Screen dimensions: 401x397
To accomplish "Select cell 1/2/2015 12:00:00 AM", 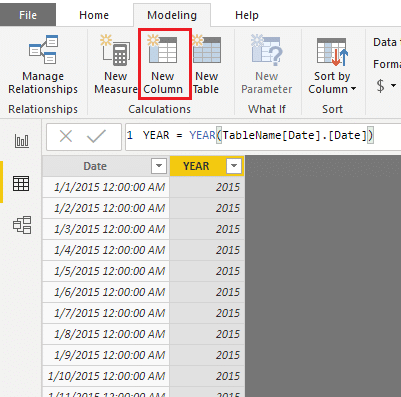I will pyautogui.click(x=106, y=208).
